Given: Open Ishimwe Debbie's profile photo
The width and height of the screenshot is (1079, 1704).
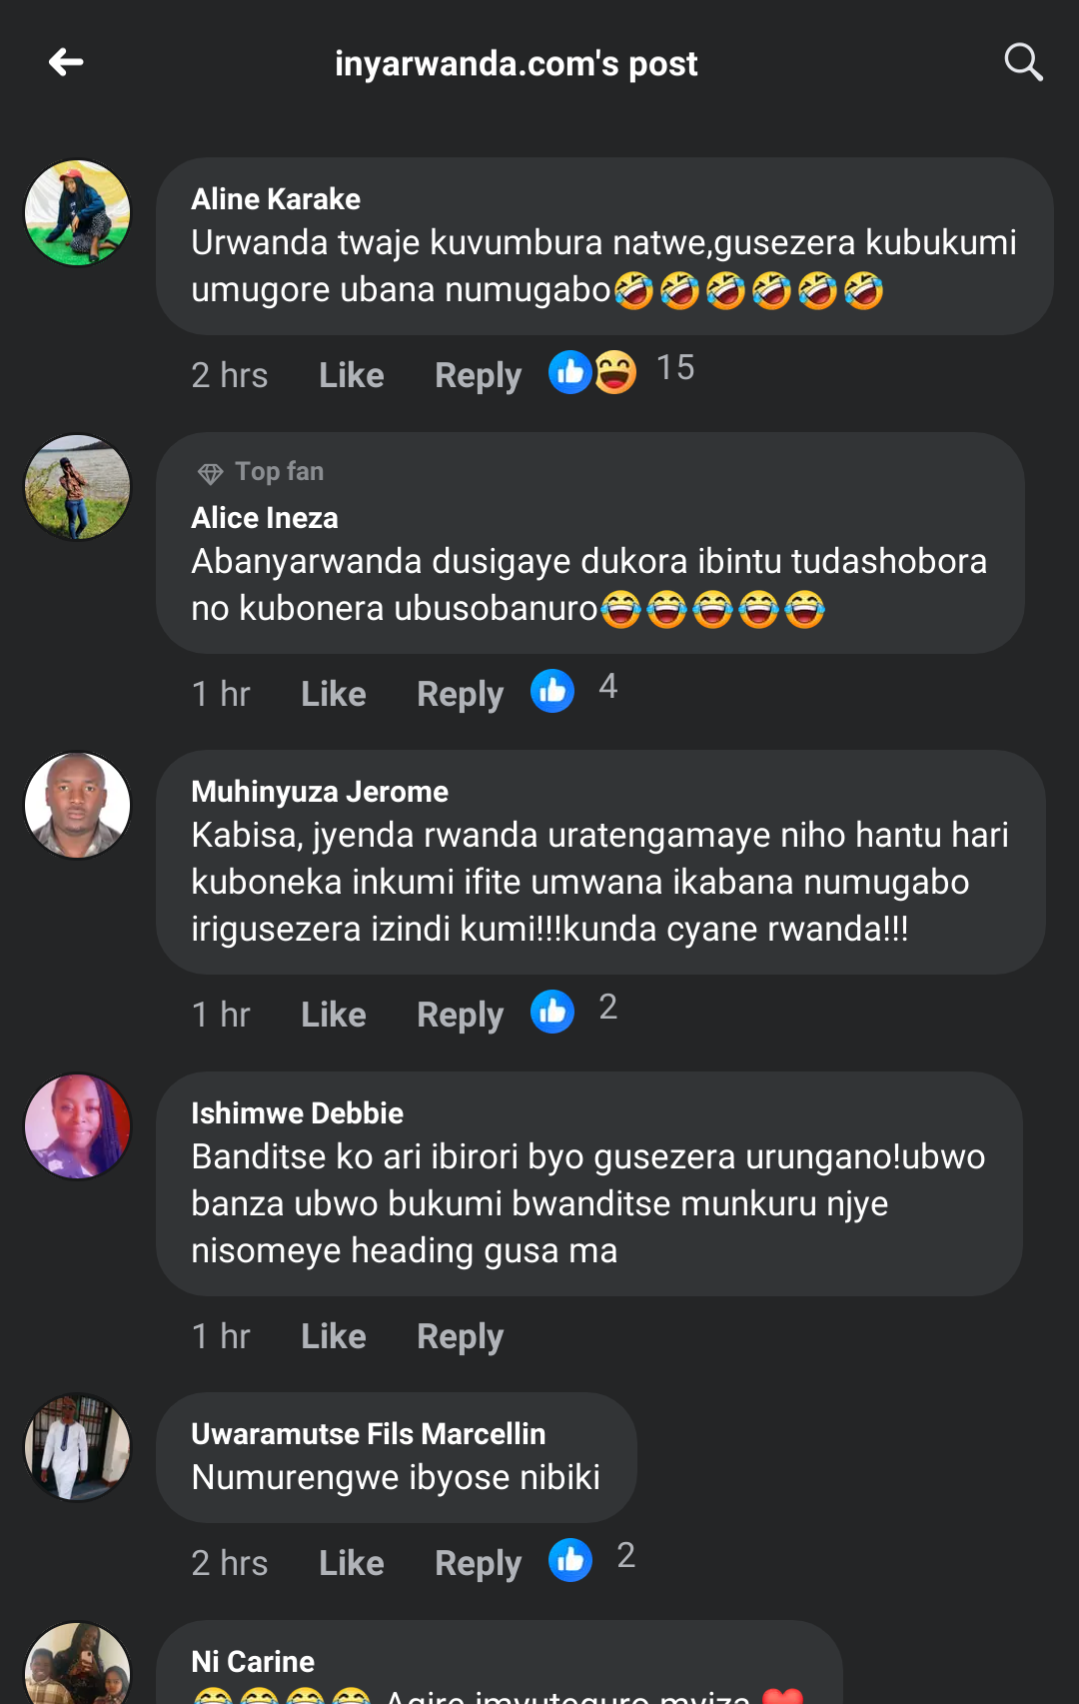Looking at the screenshot, I should click(78, 1127).
